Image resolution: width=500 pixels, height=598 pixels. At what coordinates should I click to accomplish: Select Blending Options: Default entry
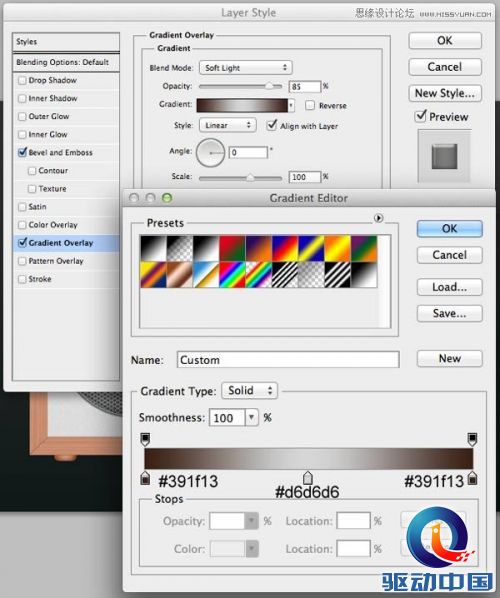[66, 62]
